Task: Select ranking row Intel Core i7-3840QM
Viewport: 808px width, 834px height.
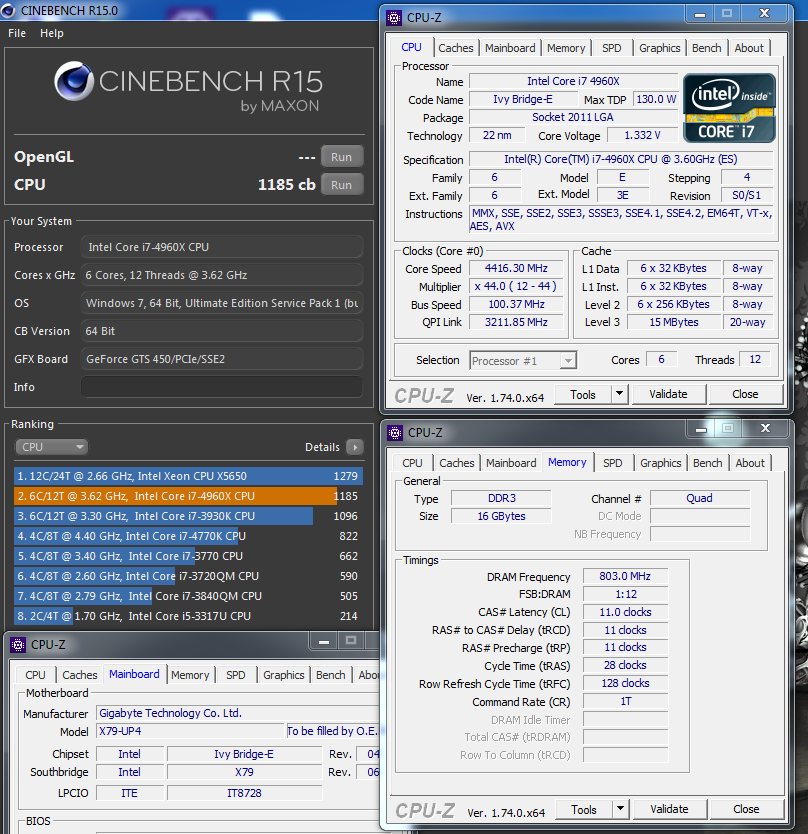Action: [188, 596]
